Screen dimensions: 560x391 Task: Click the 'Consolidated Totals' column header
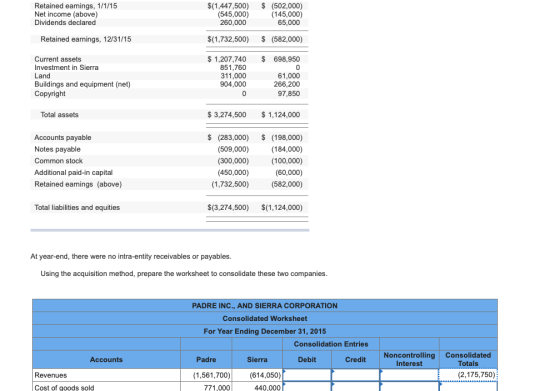click(468, 359)
